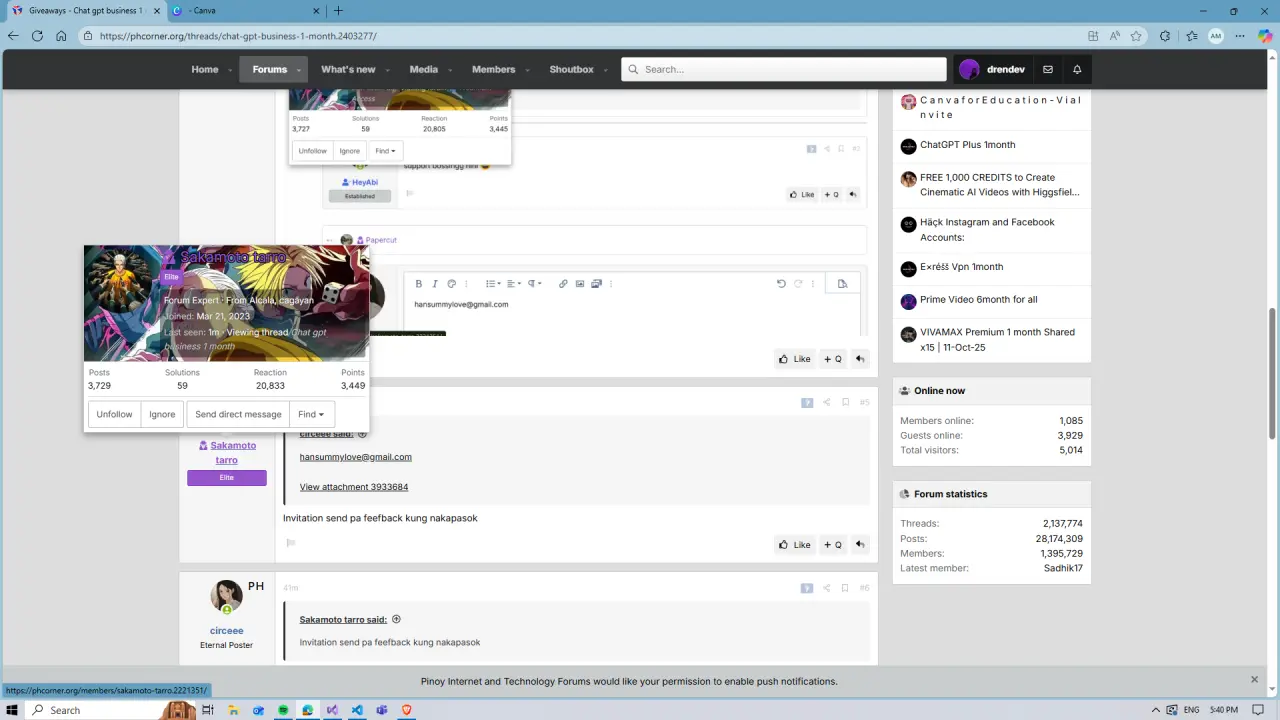Reply to post #5 with arrow icon
1280x720 pixels.
[859, 545]
